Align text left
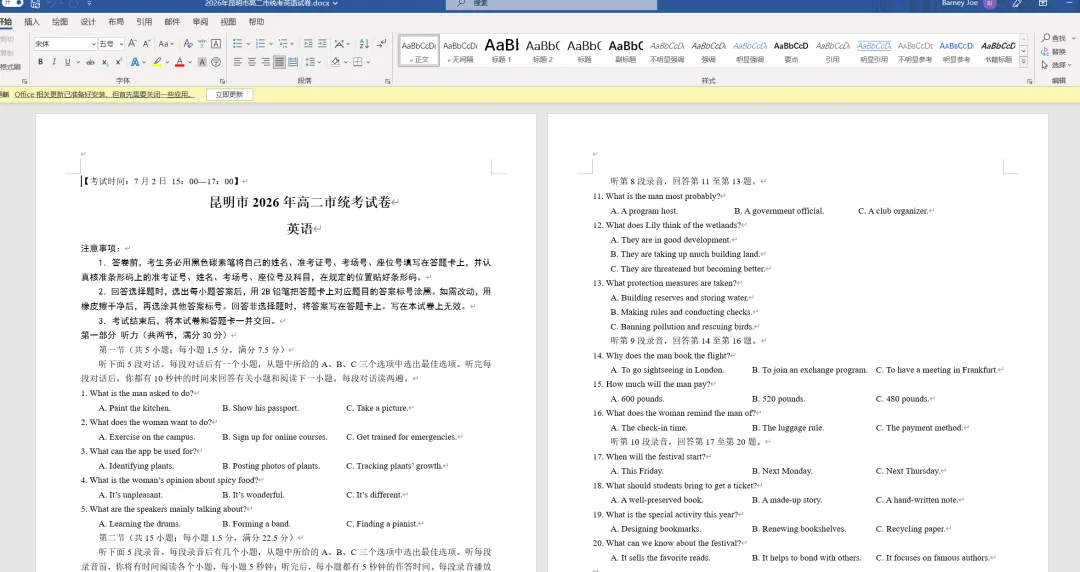This screenshot has width=1080, height=572. (238, 62)
